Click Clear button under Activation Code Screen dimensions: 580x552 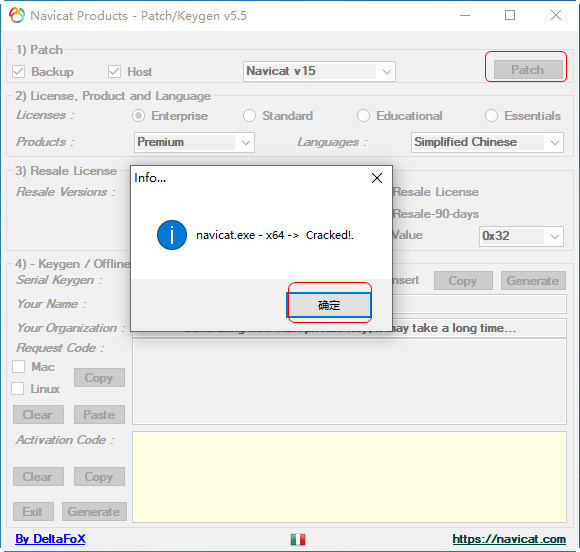point(38,477)
